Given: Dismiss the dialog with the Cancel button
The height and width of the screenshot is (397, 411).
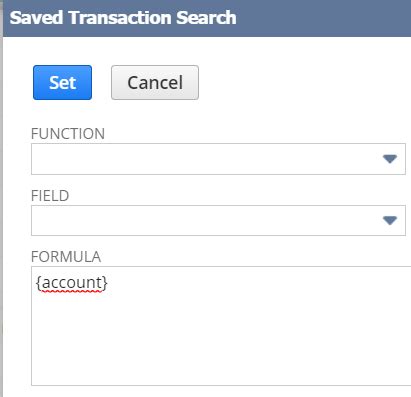Looking at the screenshot, I should (x=155, y=82).
